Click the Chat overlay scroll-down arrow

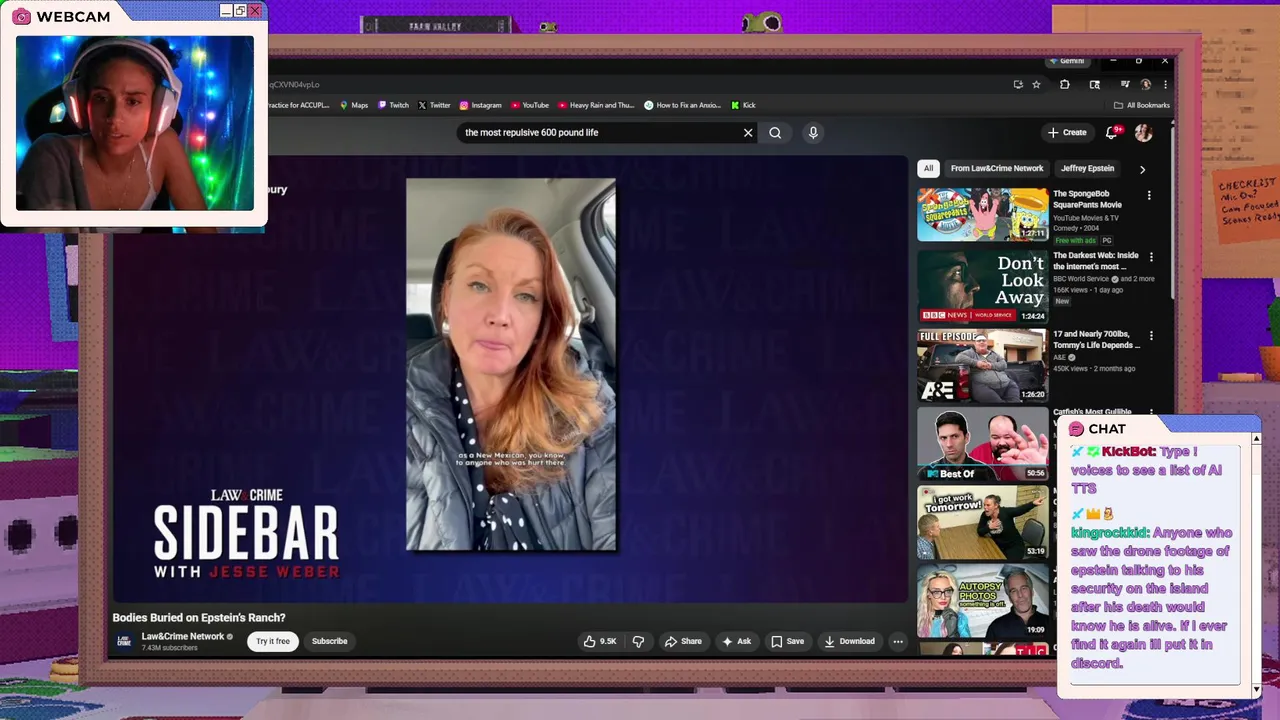pyautogui.click(x=1256, y=690)
